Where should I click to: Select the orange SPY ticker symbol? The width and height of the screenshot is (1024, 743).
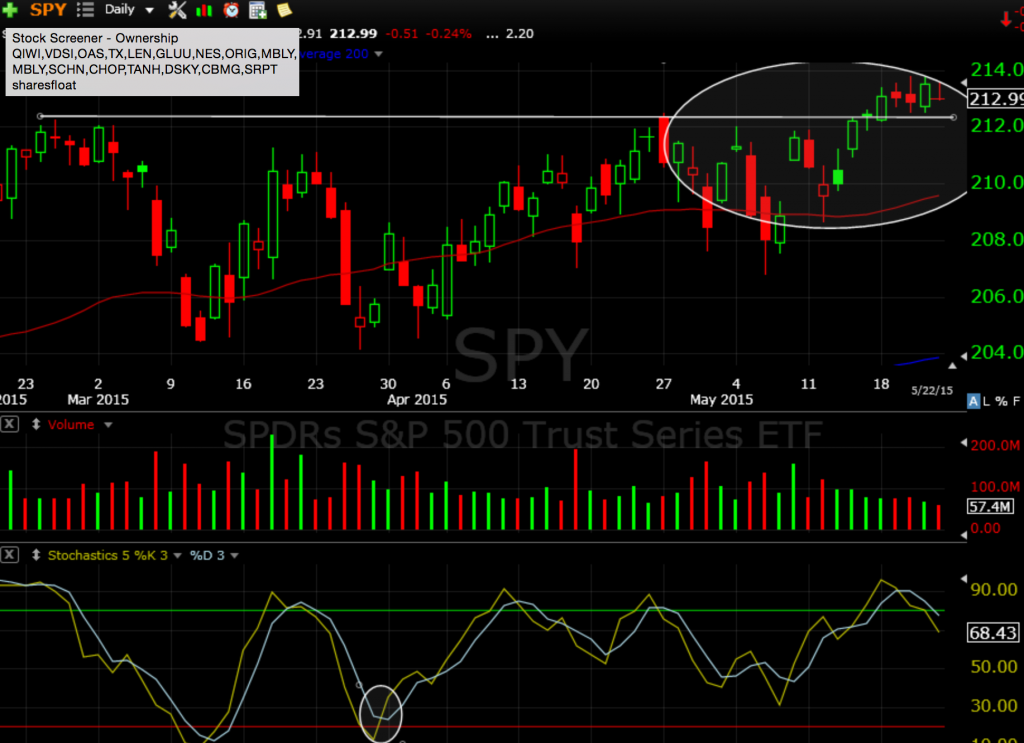(x=48, y=10)
